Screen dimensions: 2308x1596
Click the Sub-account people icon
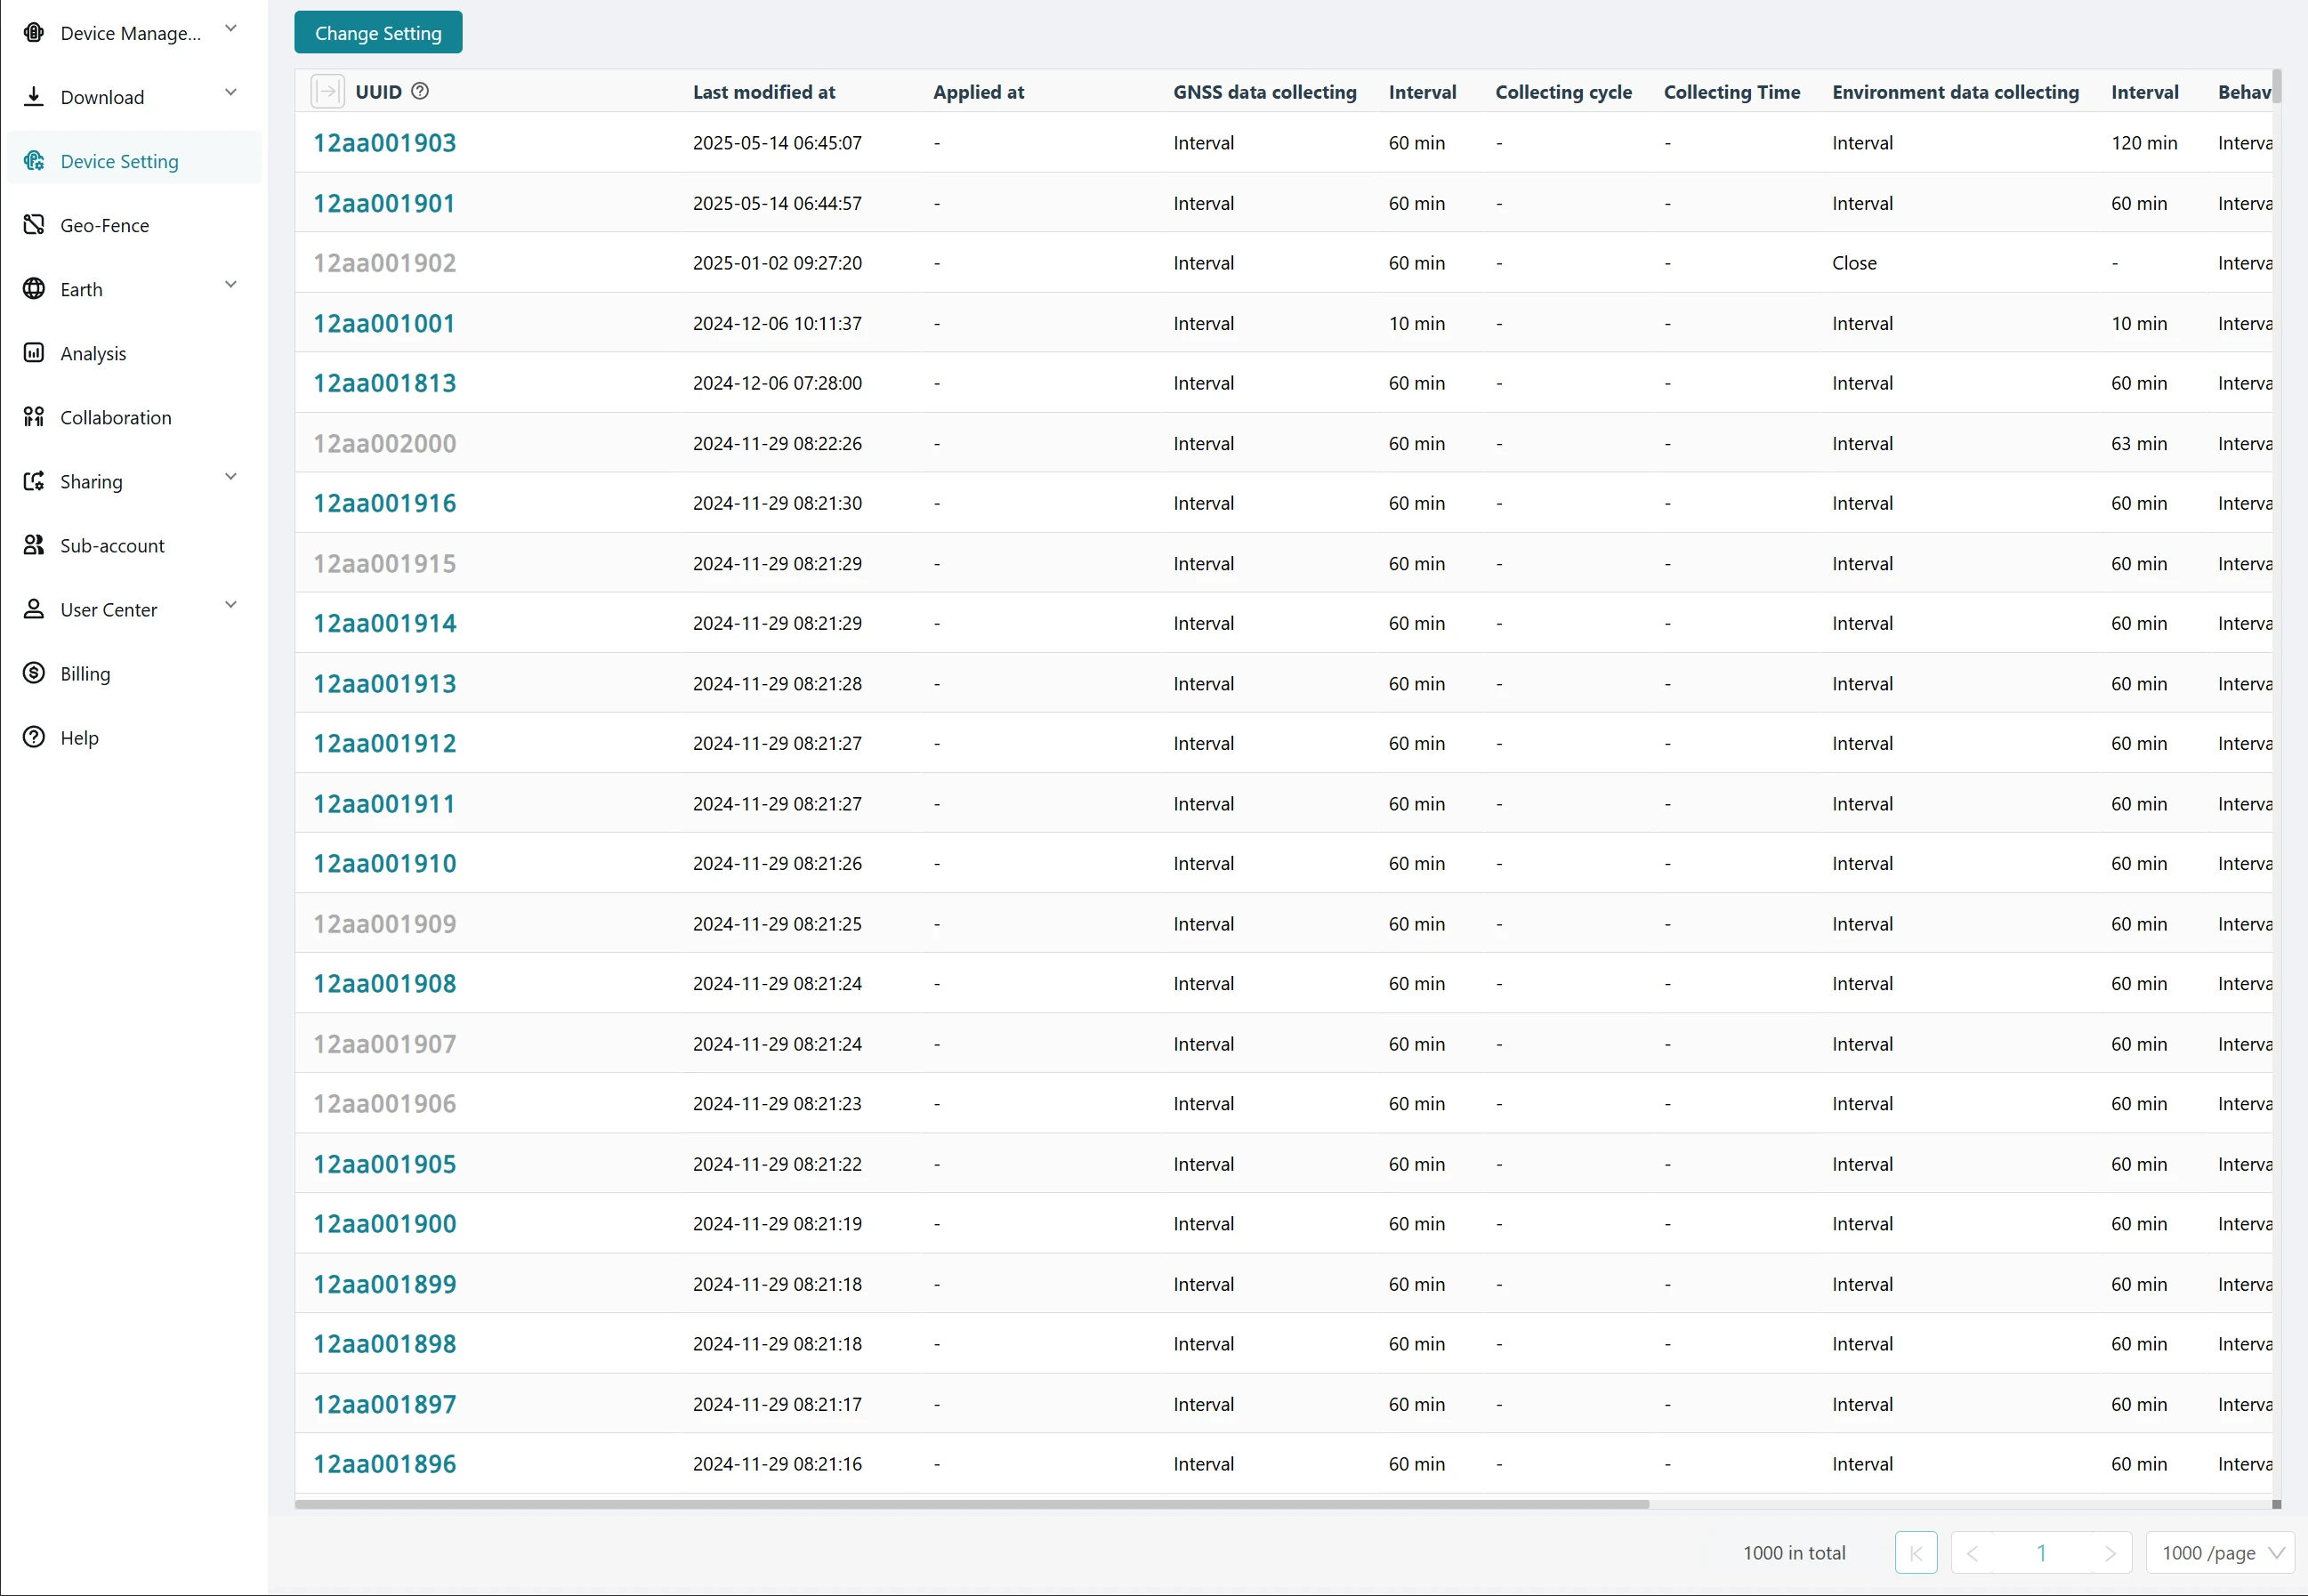point(34,544)
